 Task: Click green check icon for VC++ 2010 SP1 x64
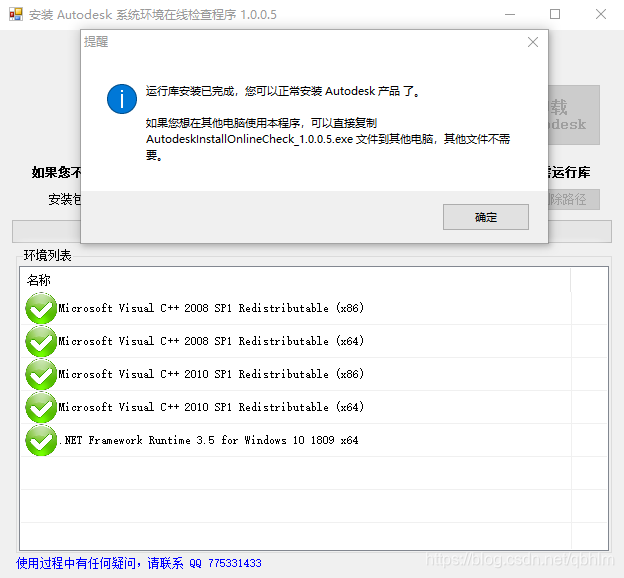point(41,407)
